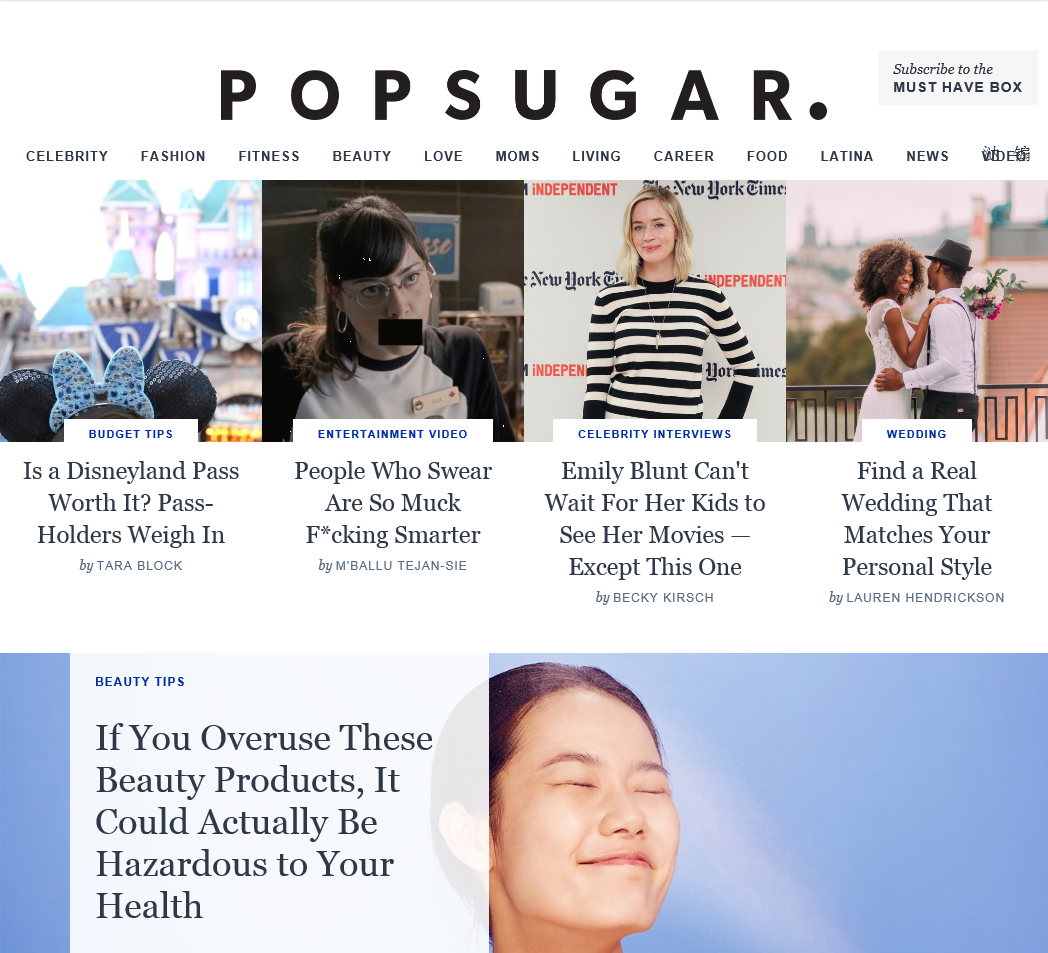This screenshot has width=1048, height=953.
Task: Click the wedding couple photo thumbnail
Action: 917,311
